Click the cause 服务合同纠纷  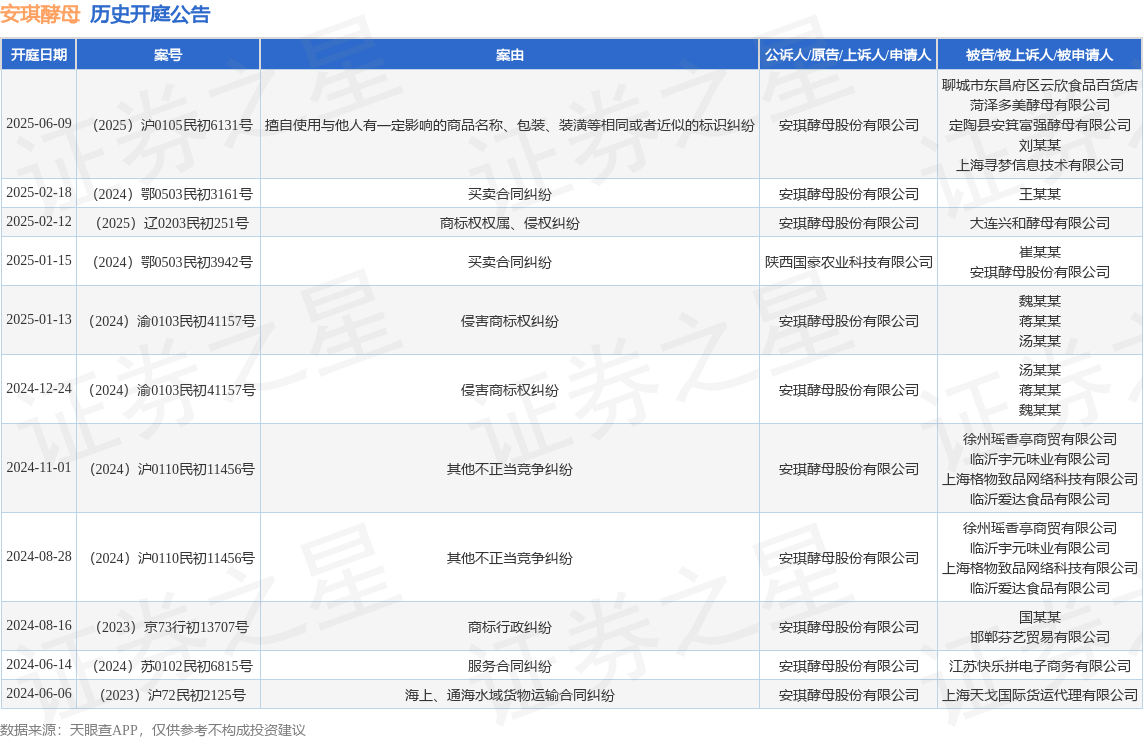click(x=510, y=666)
